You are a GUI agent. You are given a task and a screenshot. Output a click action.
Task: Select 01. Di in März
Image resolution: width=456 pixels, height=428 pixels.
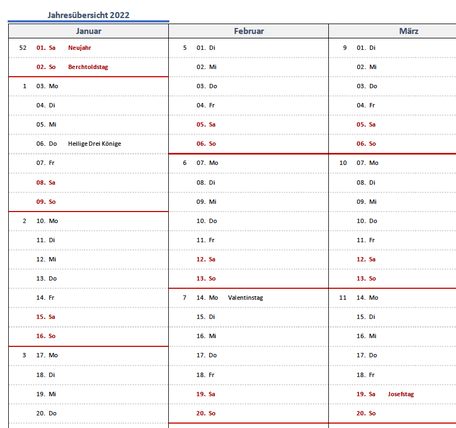(366, 48)
